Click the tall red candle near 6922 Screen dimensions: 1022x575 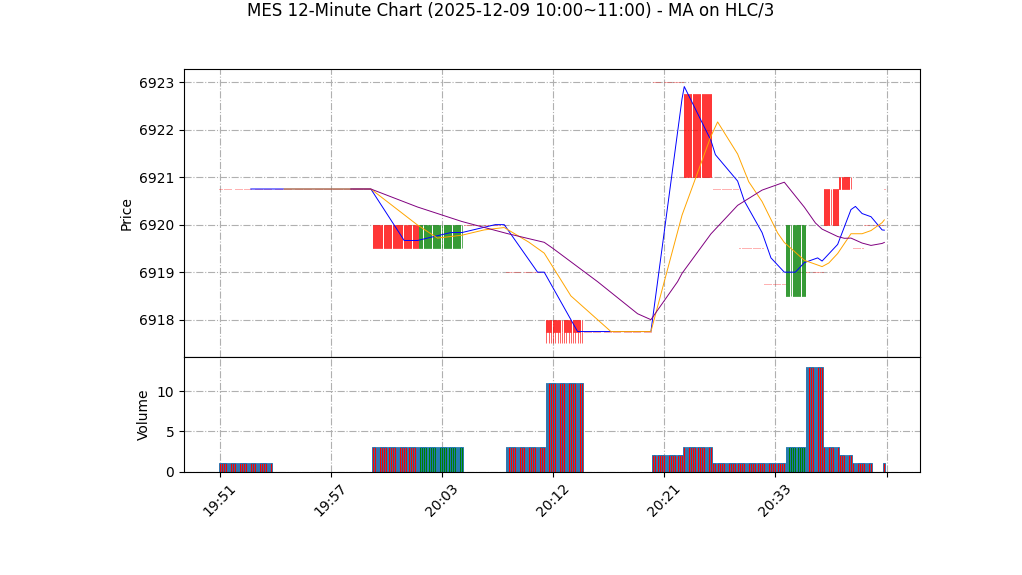pos(697,136)
